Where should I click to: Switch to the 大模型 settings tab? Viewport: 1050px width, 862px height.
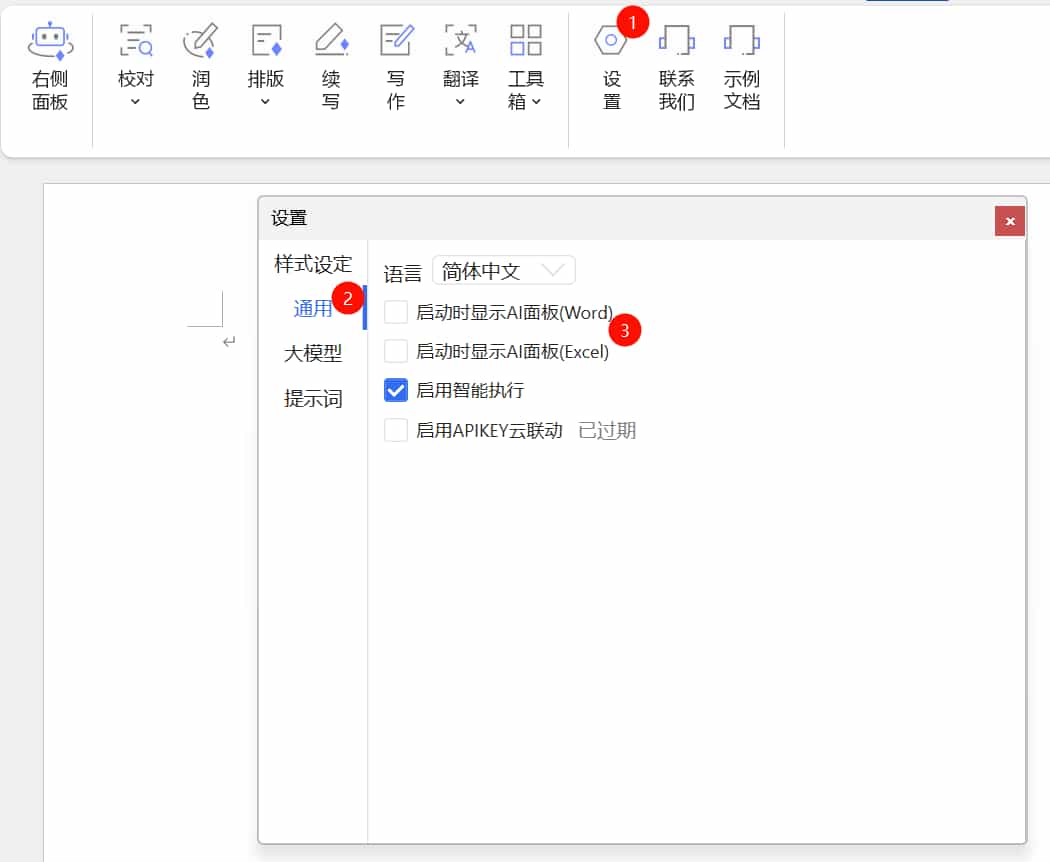point(313,353)
